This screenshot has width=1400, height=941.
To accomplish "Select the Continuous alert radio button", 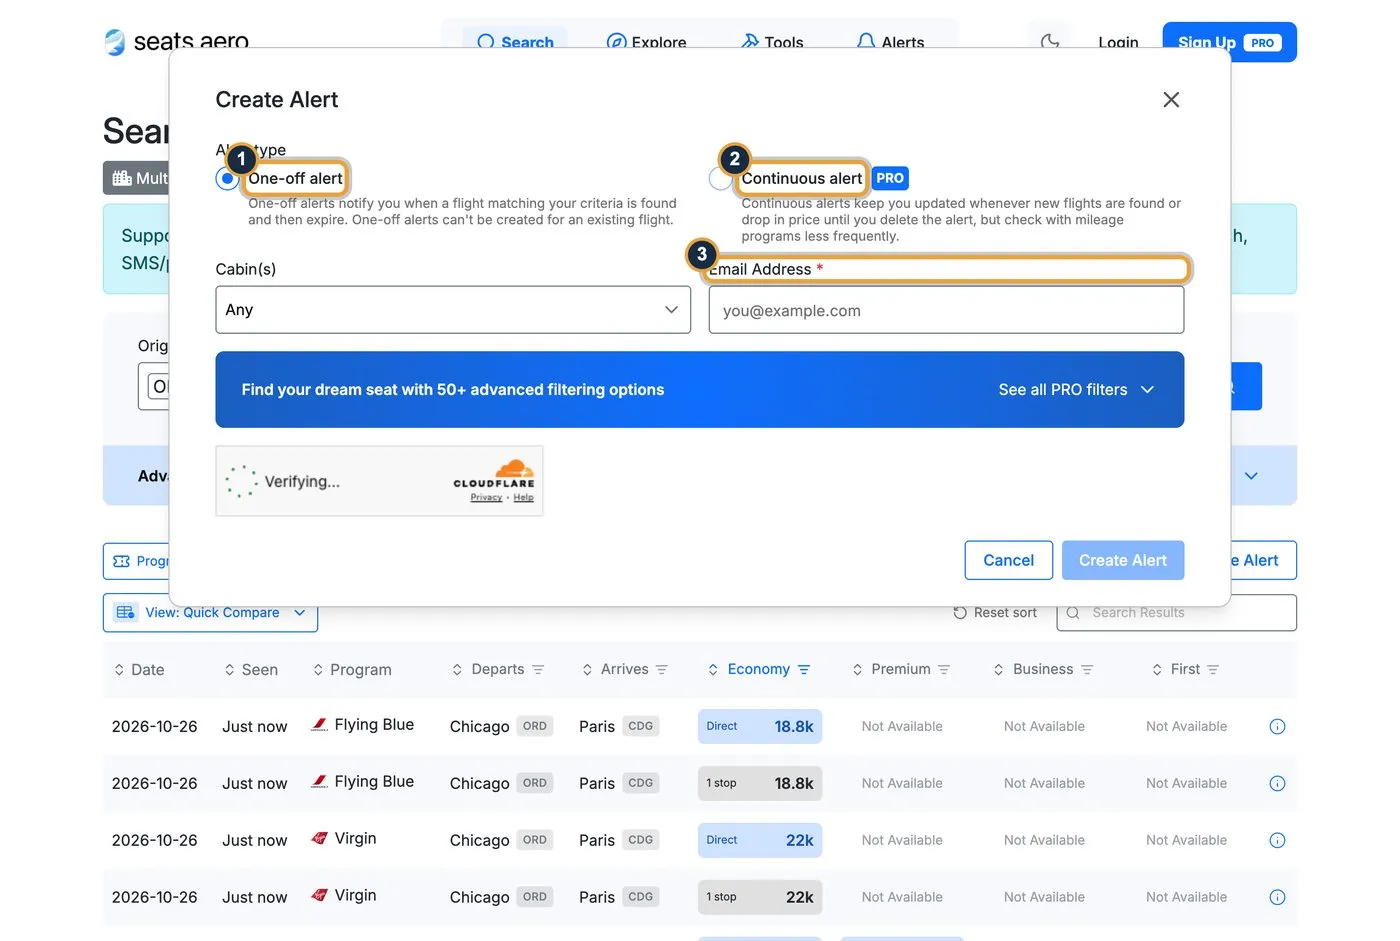I will click(720, 179).
